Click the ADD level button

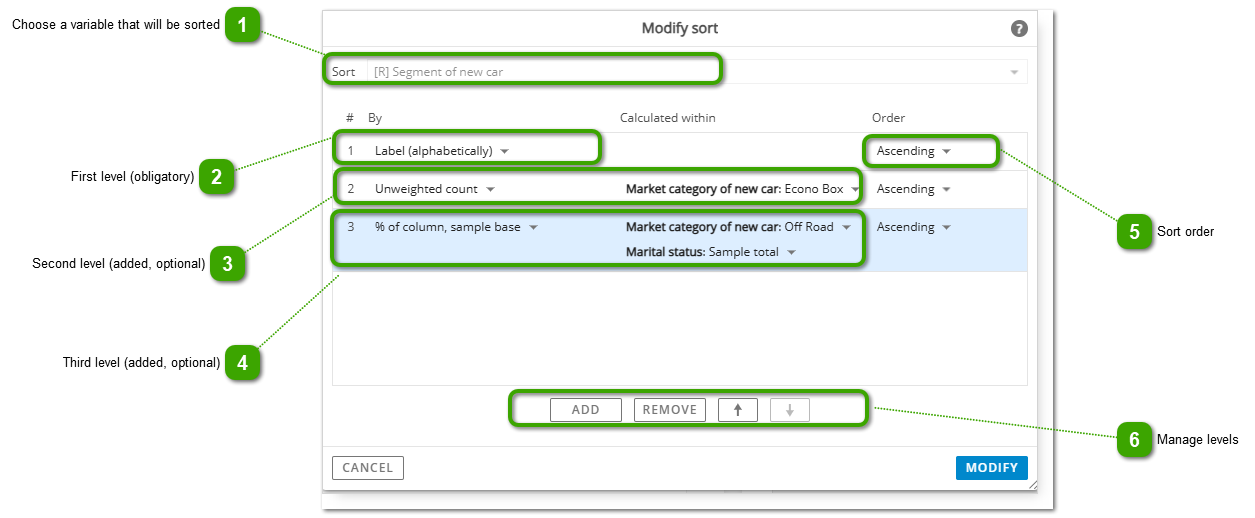pyautogui.click(x=586, y=410)
